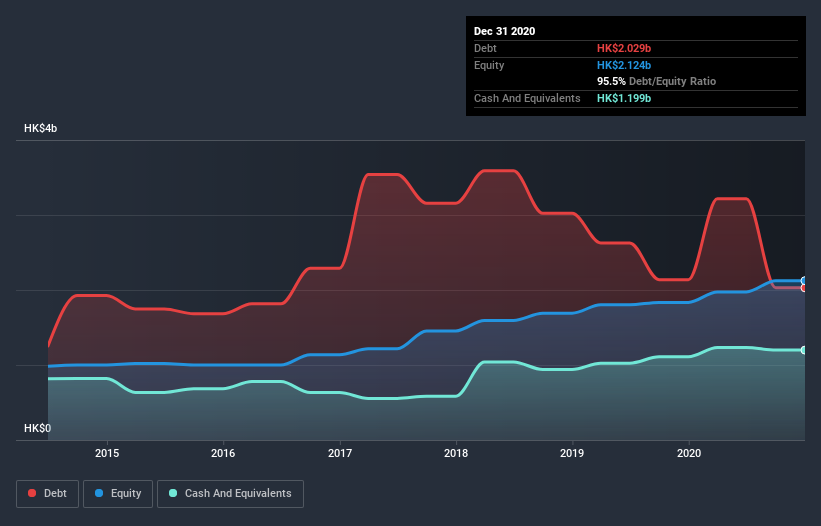
Task: Click the red Debt legend dot
Action: (32, 493)
